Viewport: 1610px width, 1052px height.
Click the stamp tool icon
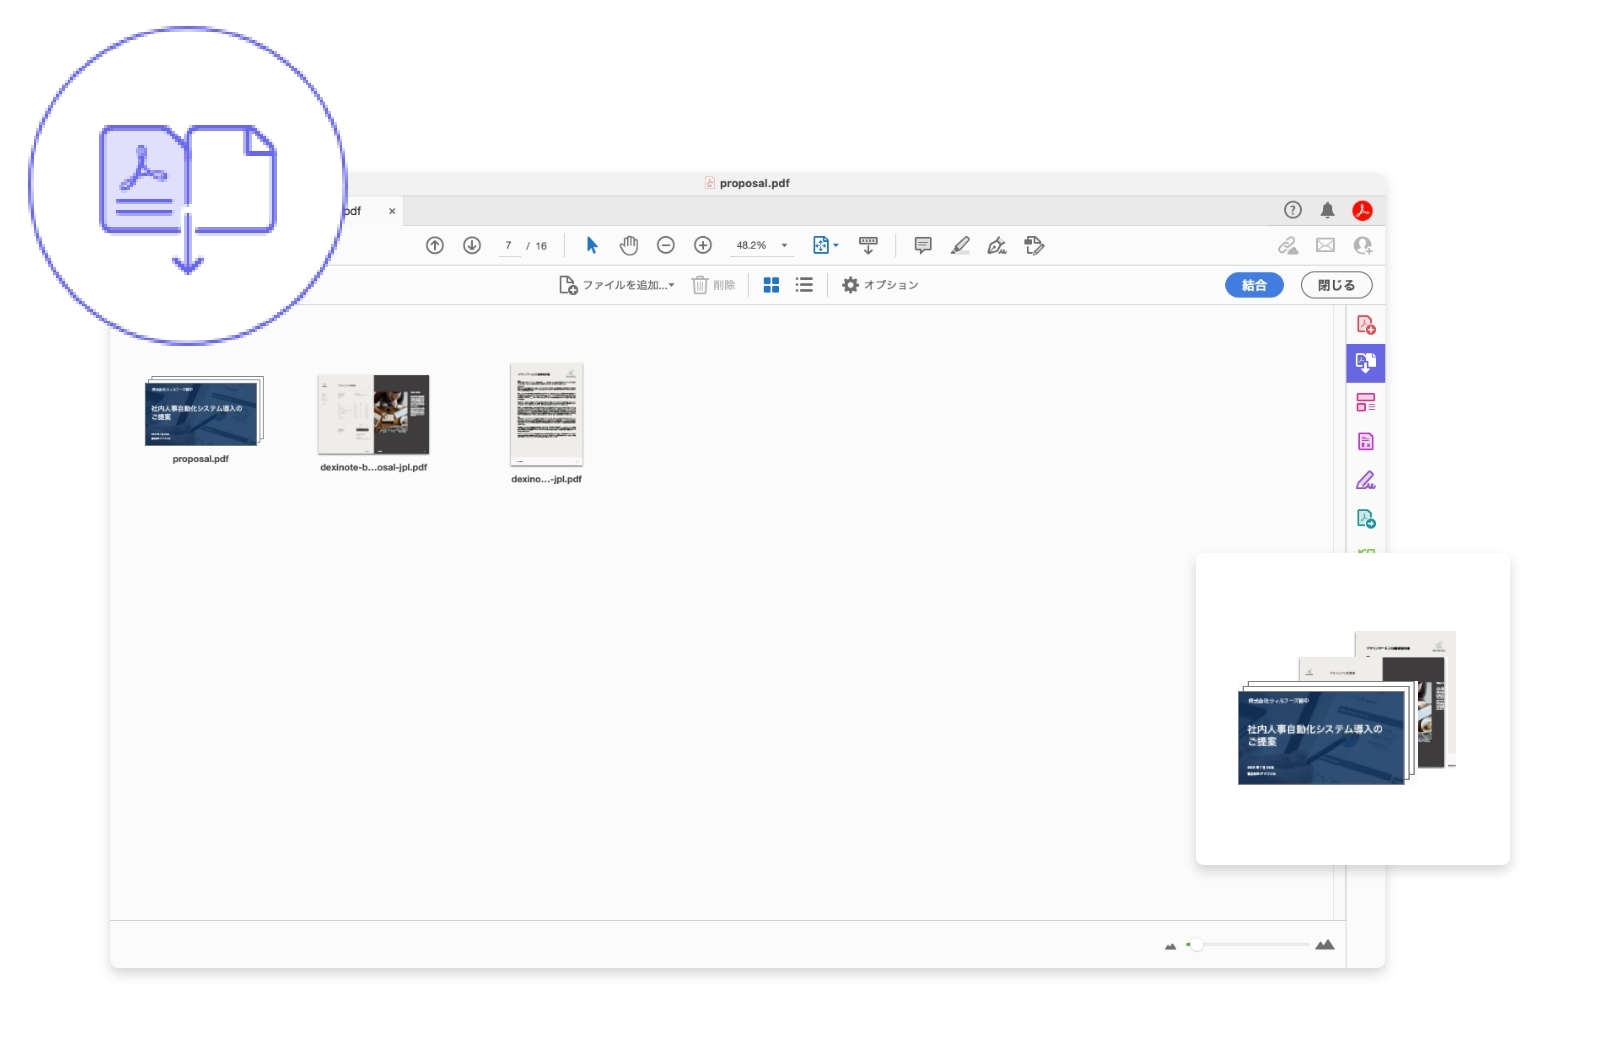coord(1034,246)
